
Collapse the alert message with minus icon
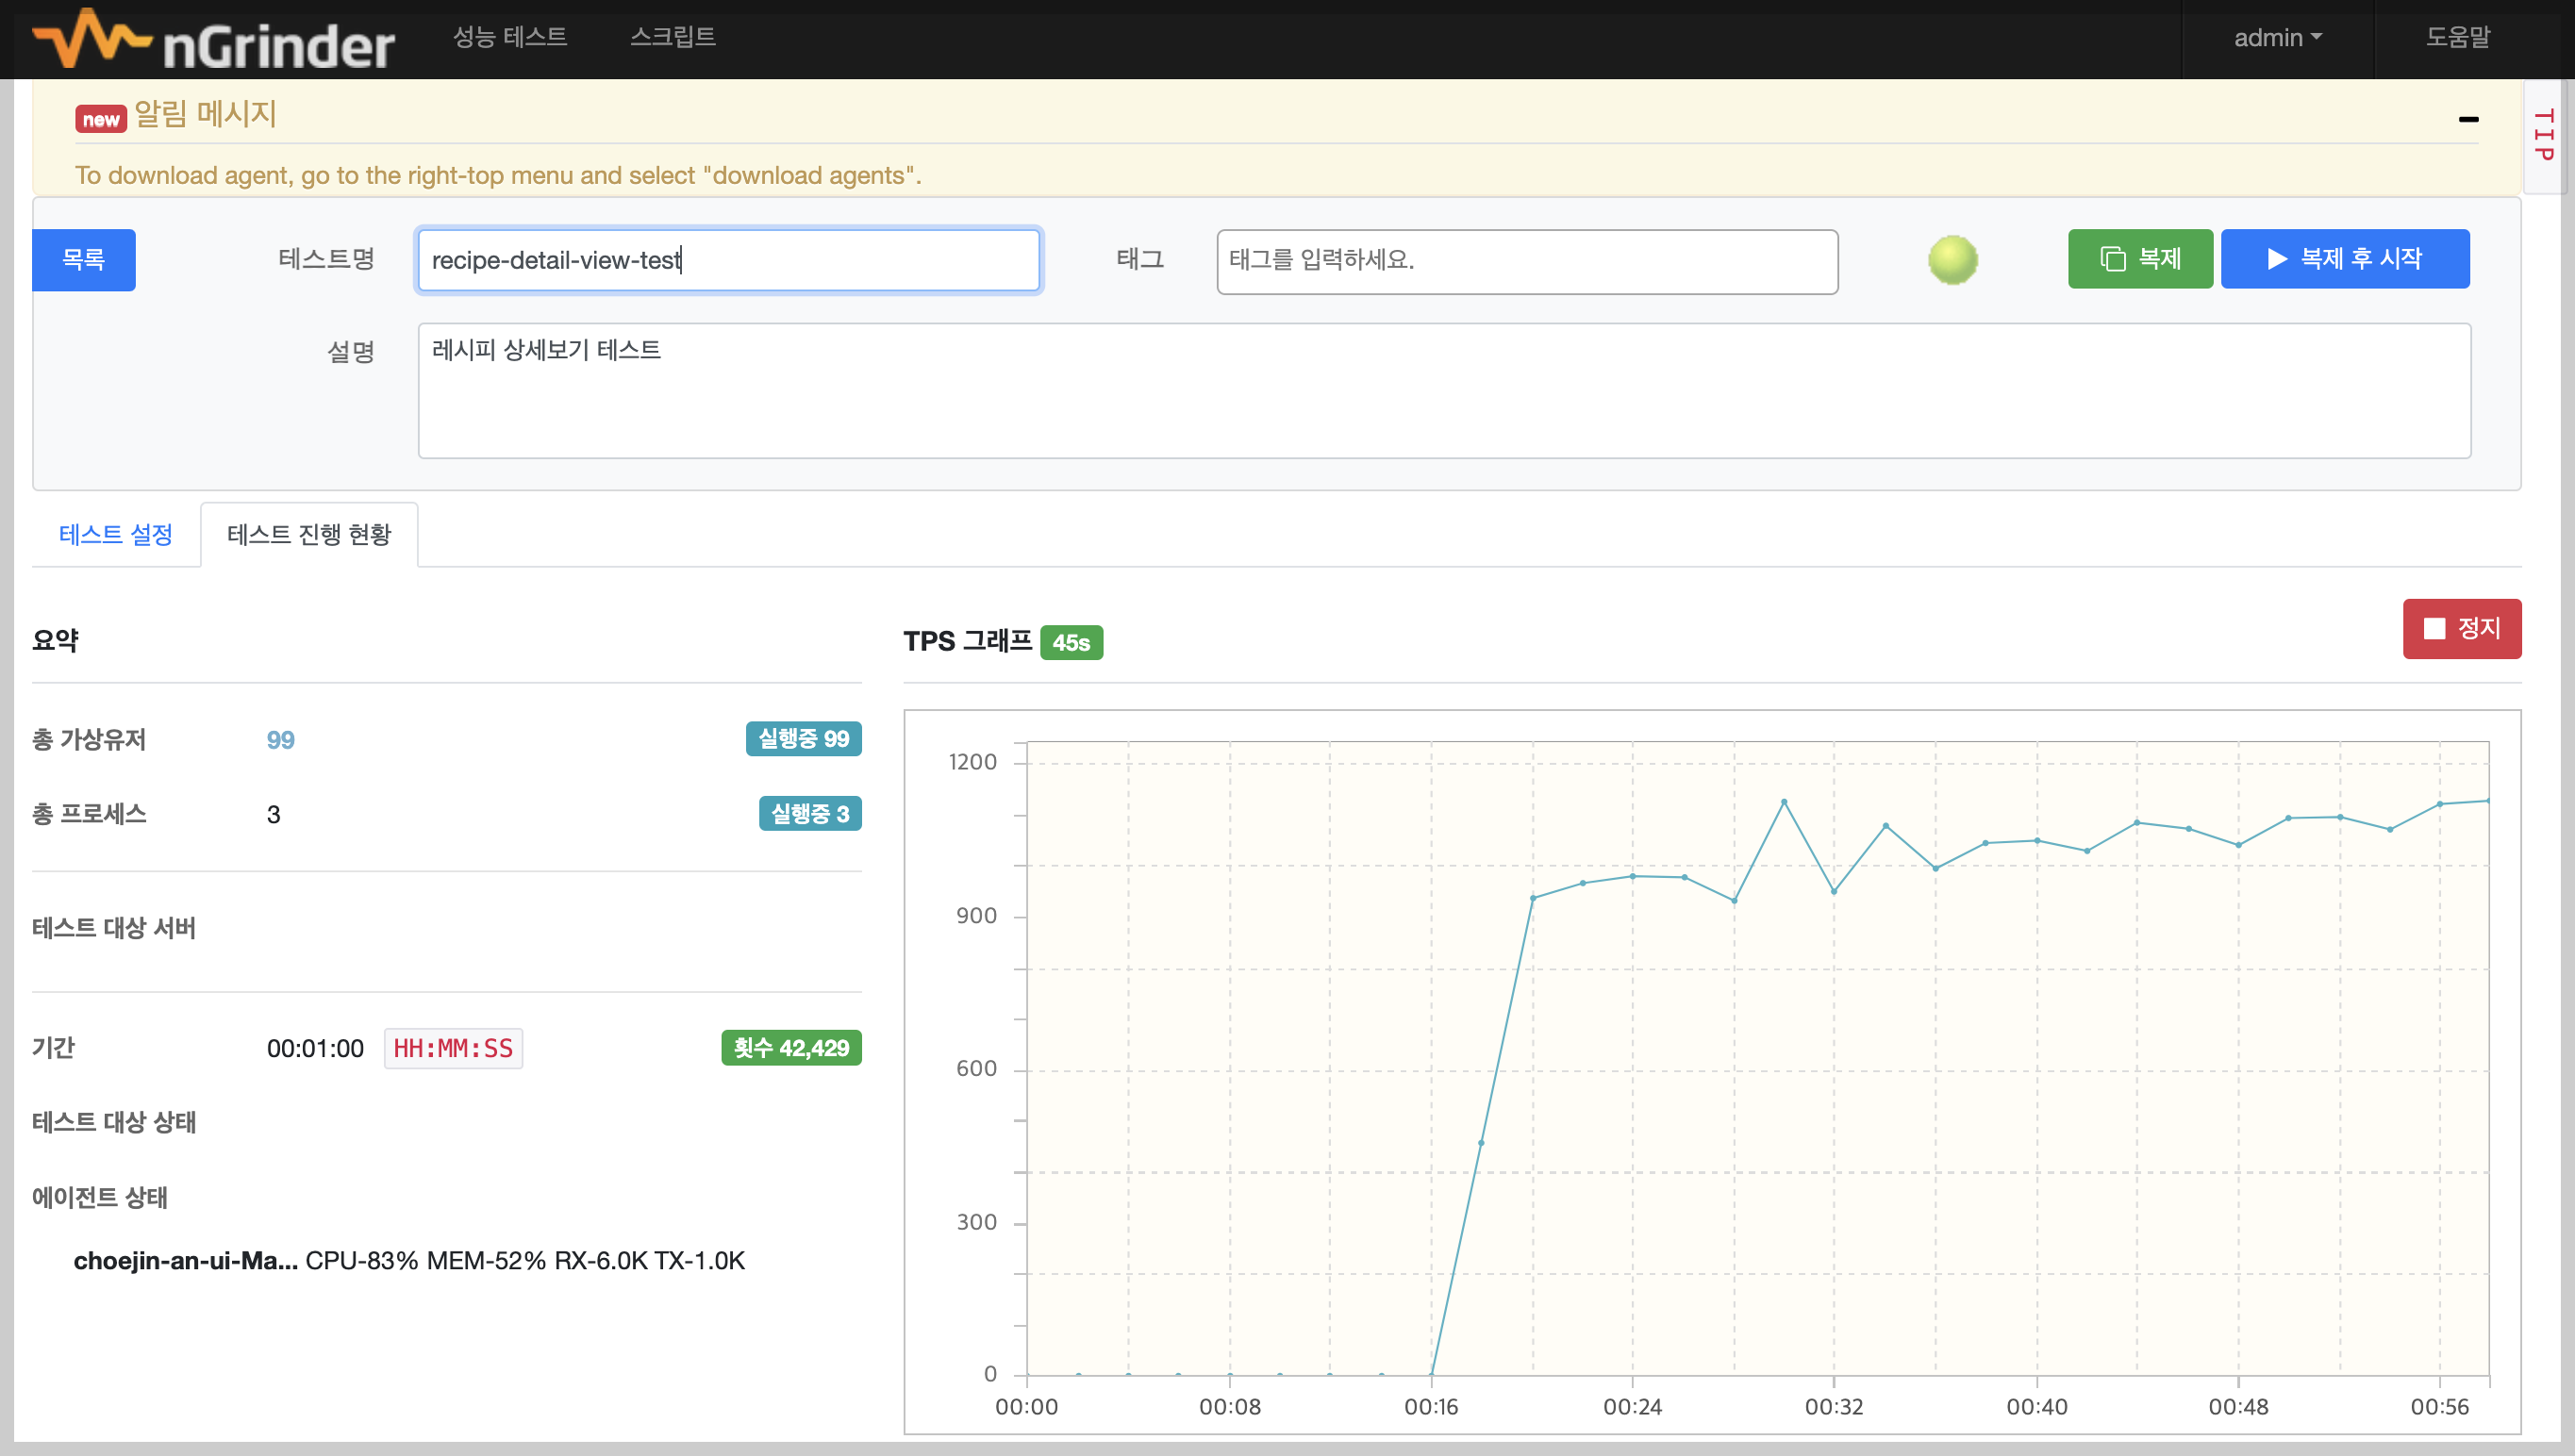click(2468, 119)
